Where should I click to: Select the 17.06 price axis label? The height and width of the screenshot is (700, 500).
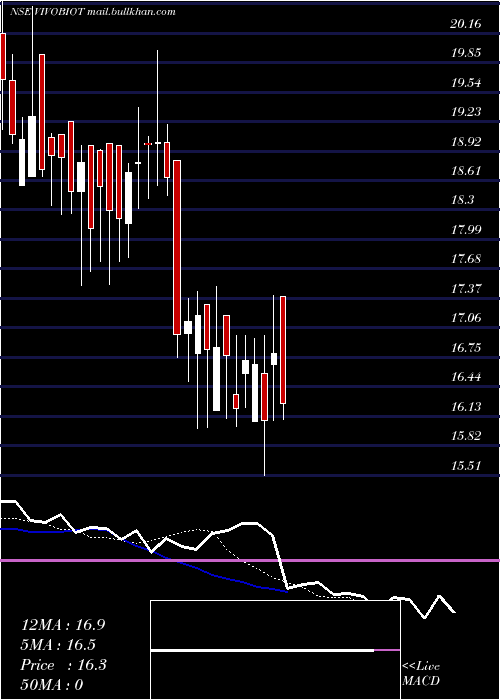pos(466,318)
